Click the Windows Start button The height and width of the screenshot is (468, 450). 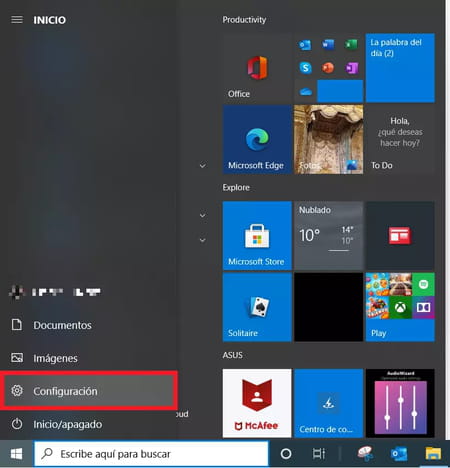tap(16, 454)
